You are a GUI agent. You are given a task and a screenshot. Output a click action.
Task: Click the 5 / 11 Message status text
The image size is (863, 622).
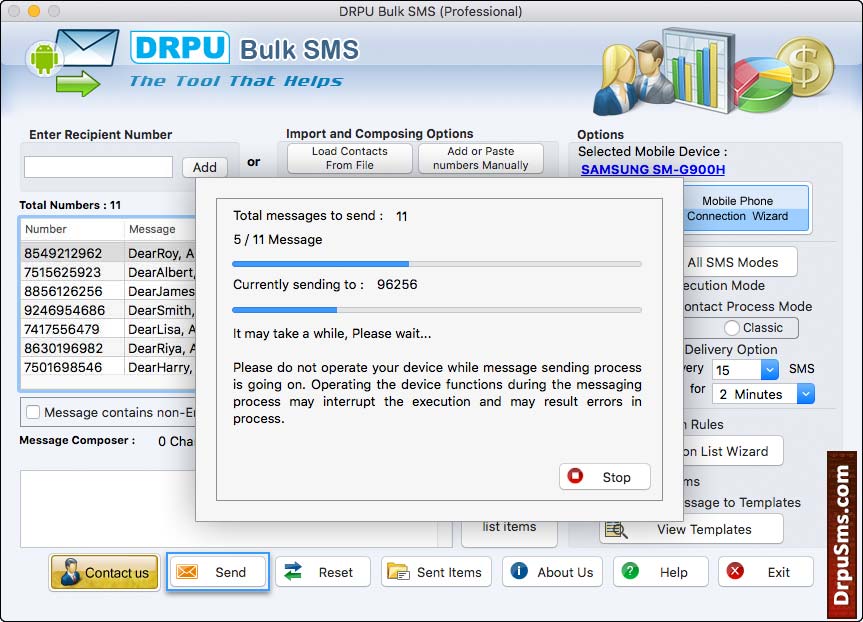[277, 239]
